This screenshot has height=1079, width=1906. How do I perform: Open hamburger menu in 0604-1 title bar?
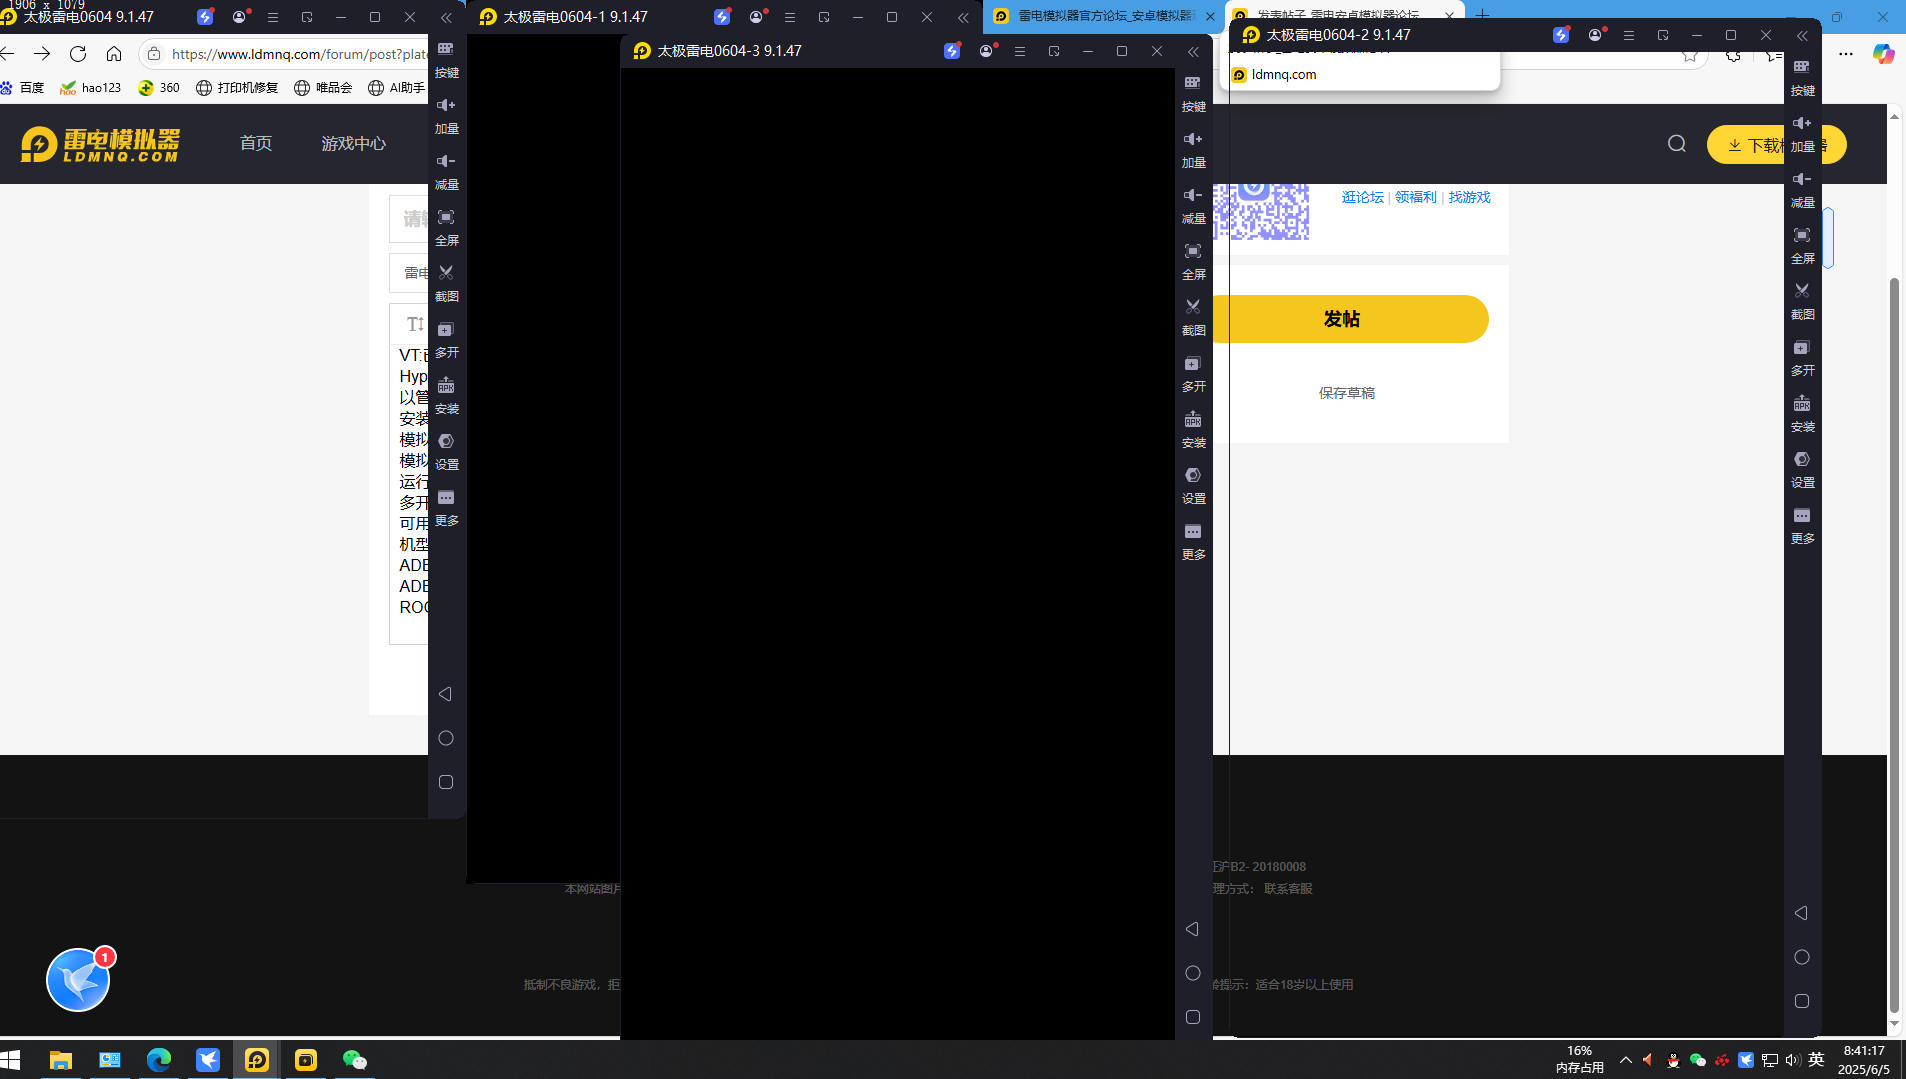(x=790, y=17)
